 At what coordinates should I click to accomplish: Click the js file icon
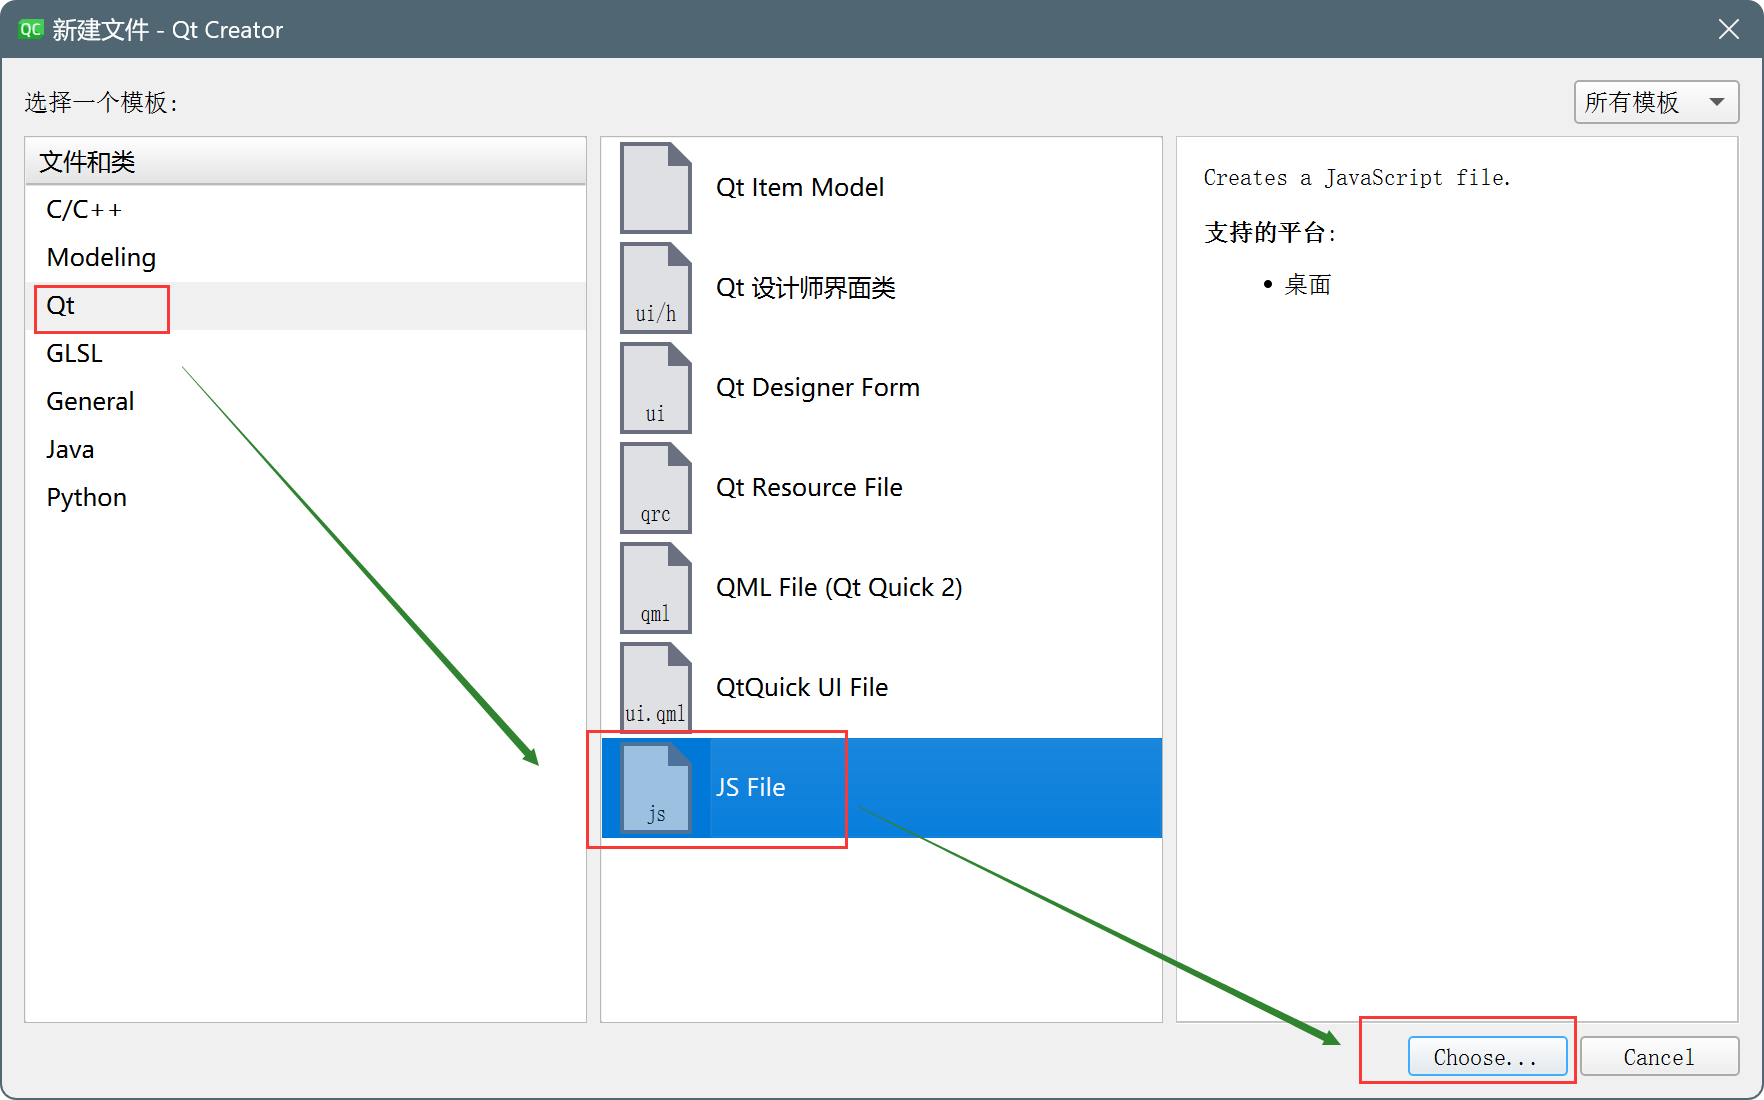pos(655,788)
